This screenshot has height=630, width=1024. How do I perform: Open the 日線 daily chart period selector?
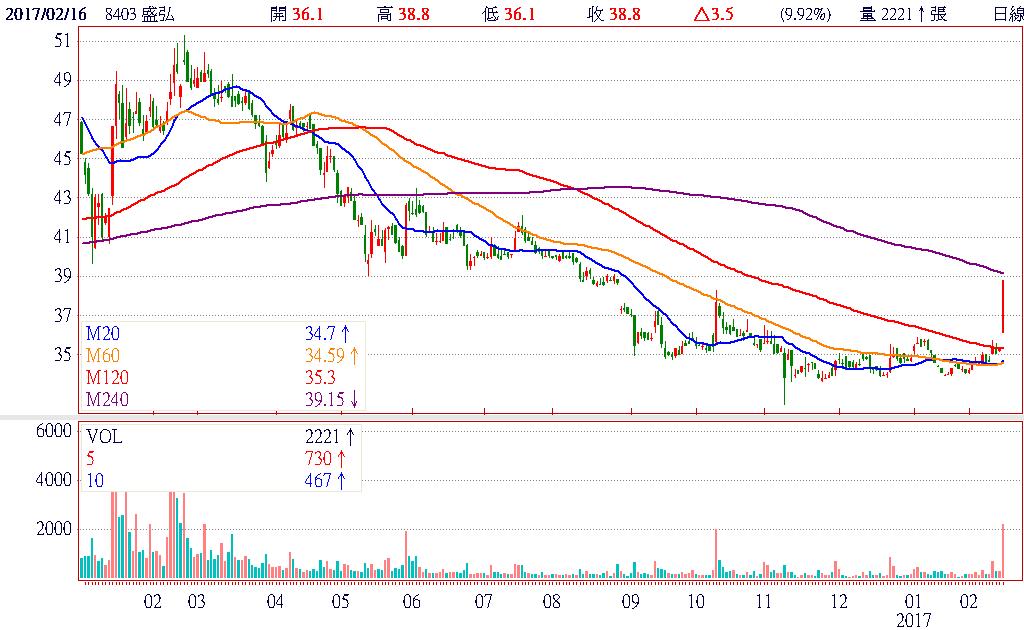(1007, 15)
